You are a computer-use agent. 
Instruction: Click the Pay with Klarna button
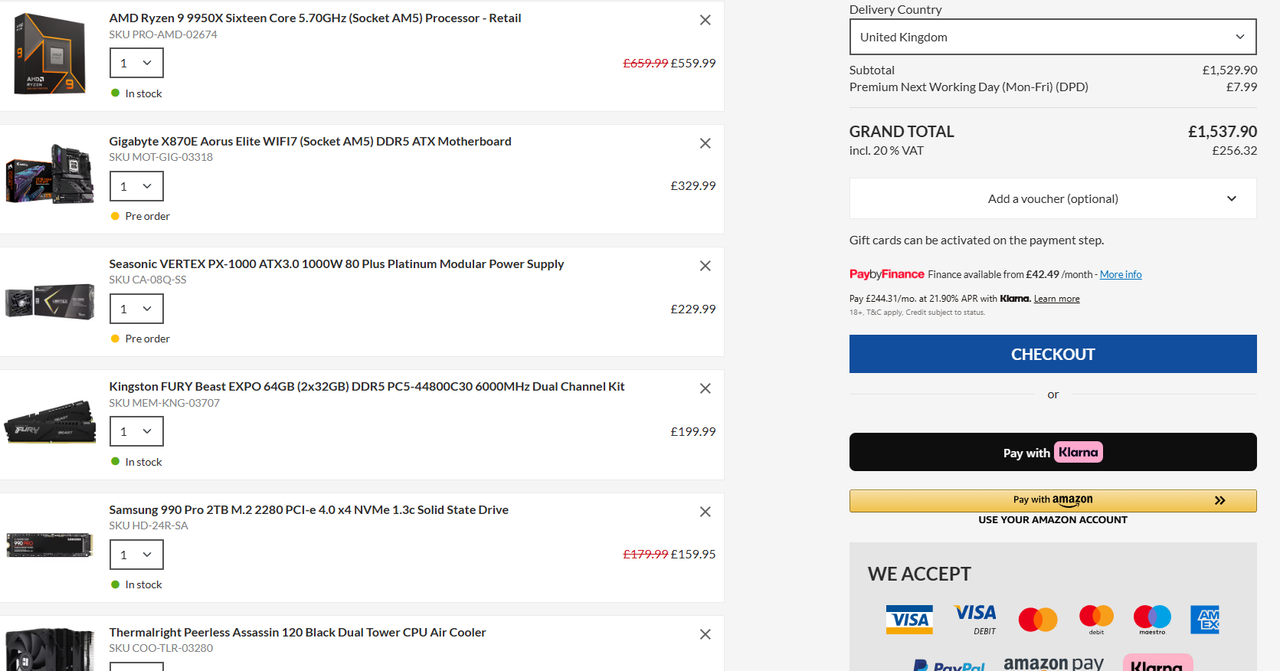tap(1053, 452)
